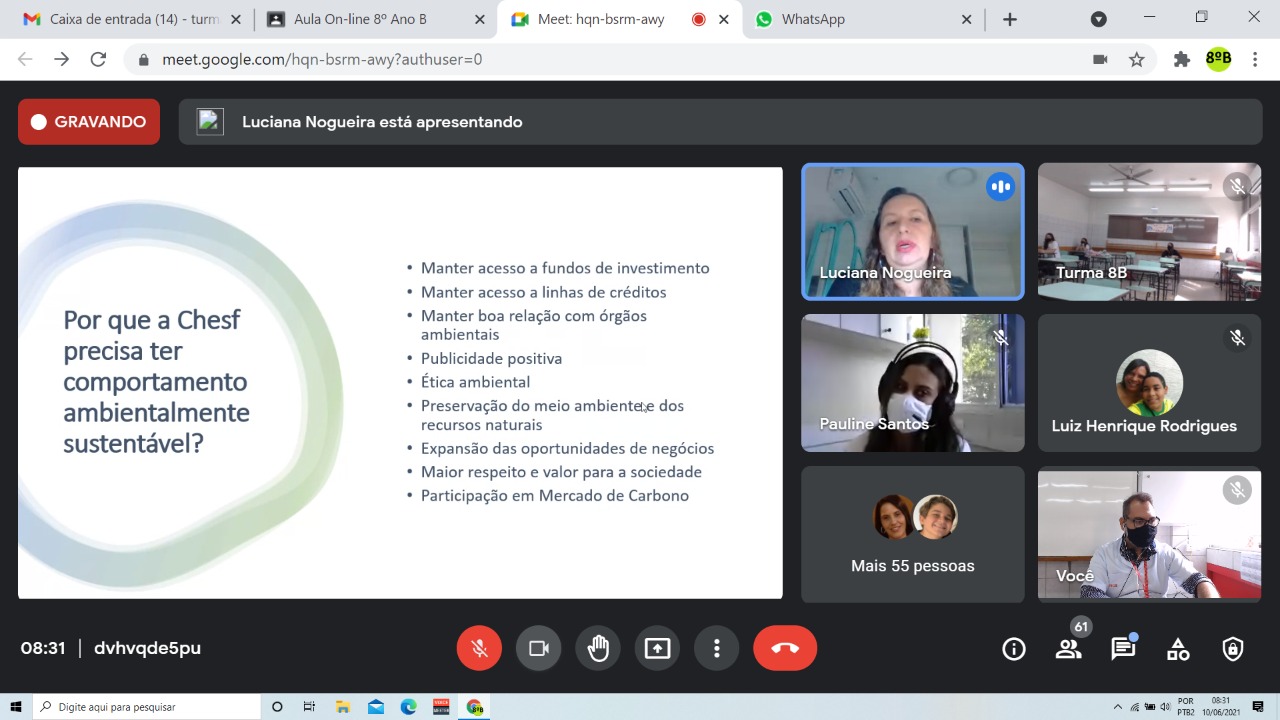Open the tab search dropdown

pos(1098,19)
